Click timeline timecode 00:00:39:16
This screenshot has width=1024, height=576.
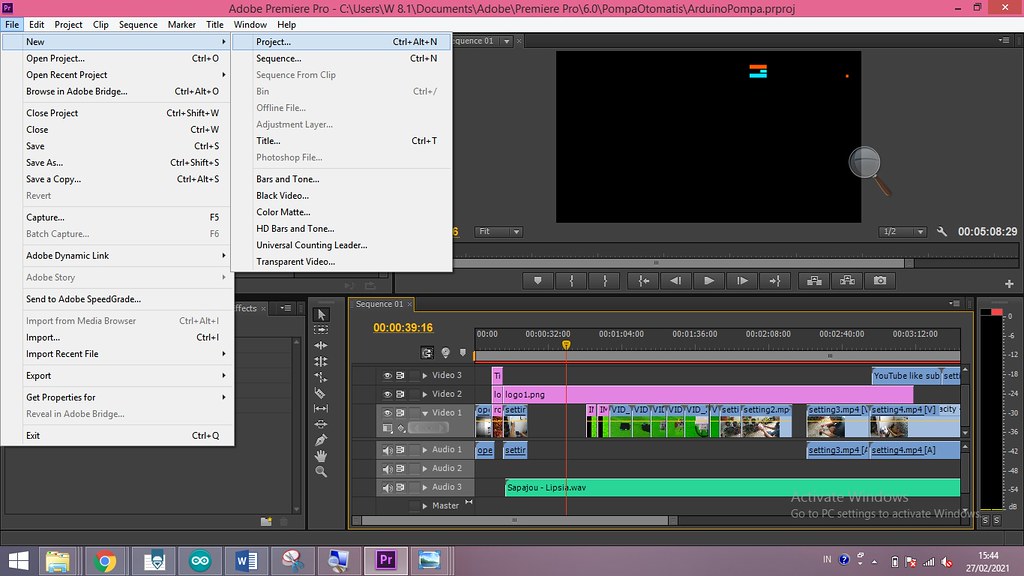click(x=403, y=328)
